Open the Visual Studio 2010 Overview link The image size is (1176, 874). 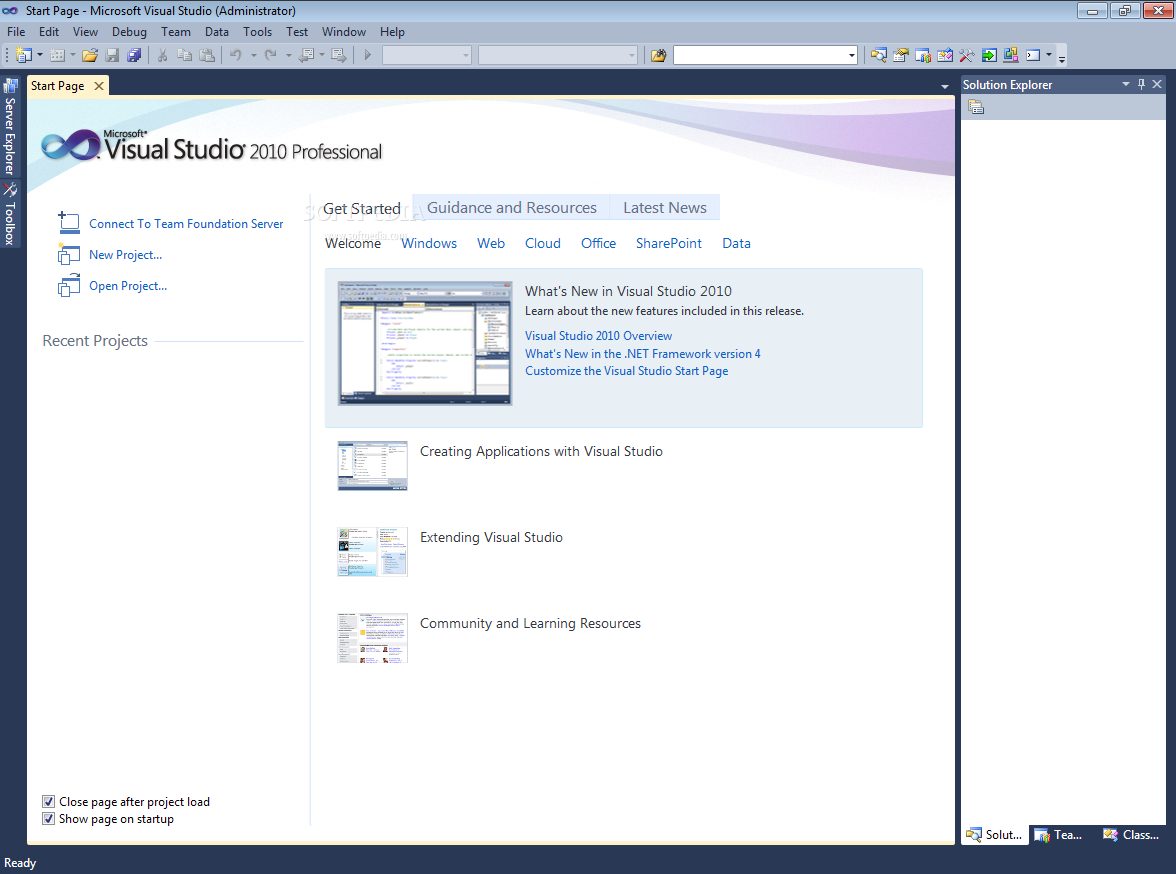click(598, 335)
